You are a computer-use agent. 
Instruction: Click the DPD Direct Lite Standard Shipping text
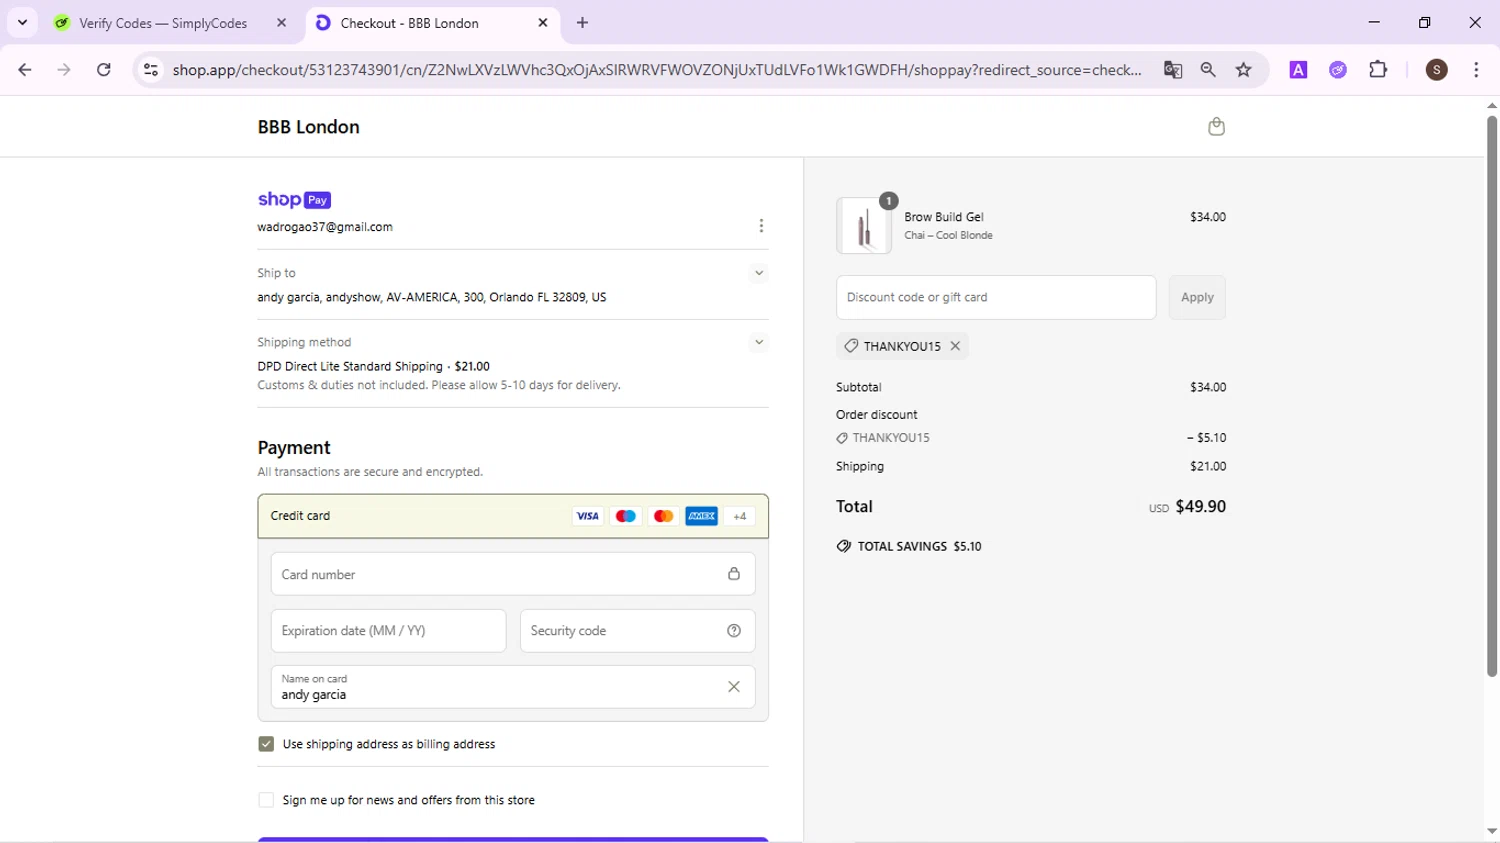coord(350,366)
